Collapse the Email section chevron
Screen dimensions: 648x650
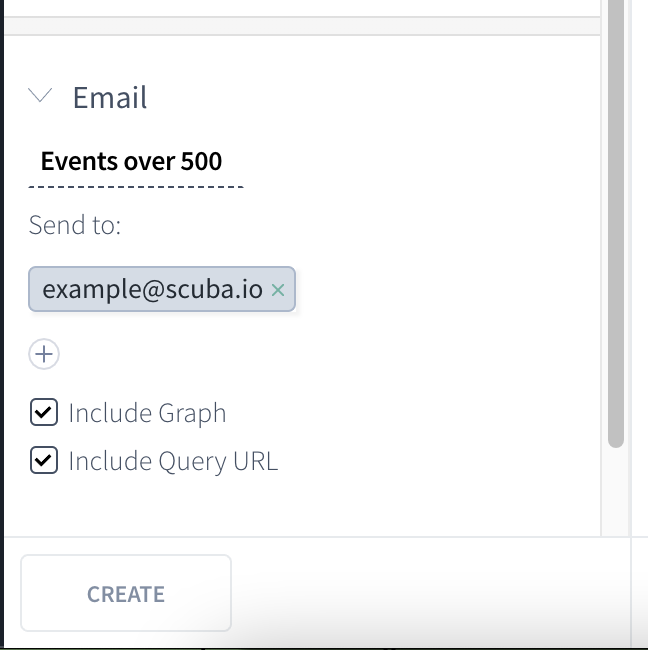click(40, 95)
